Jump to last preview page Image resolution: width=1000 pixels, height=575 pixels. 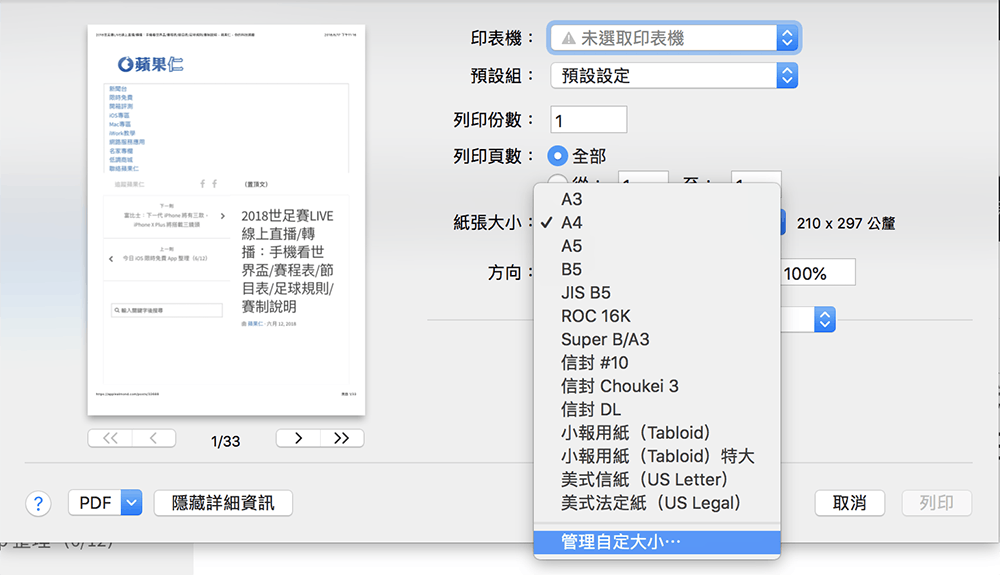(x=341, y=438)
